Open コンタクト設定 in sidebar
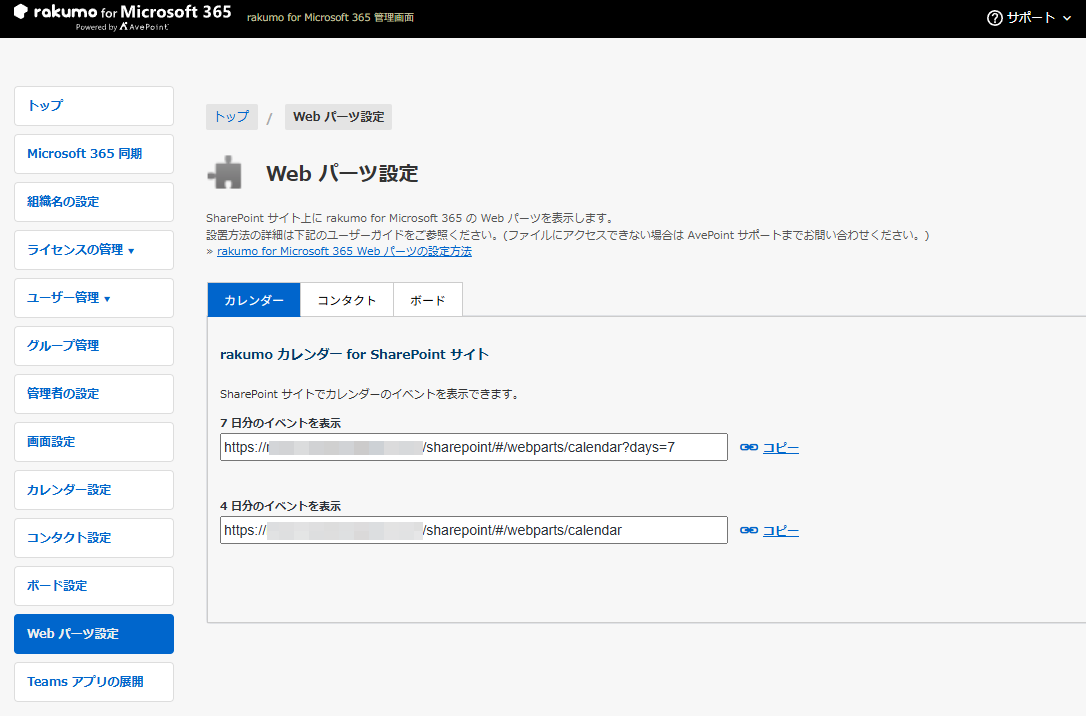 (x=94, y=537)
